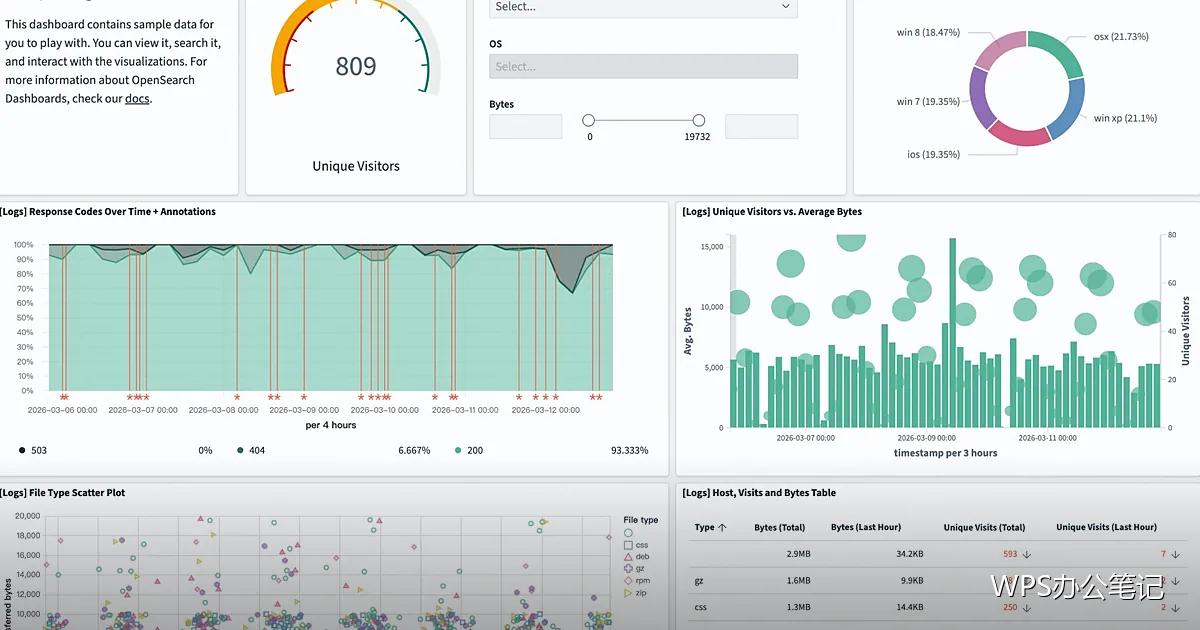Click the Bytes minimum input field

tap(525, 126)
